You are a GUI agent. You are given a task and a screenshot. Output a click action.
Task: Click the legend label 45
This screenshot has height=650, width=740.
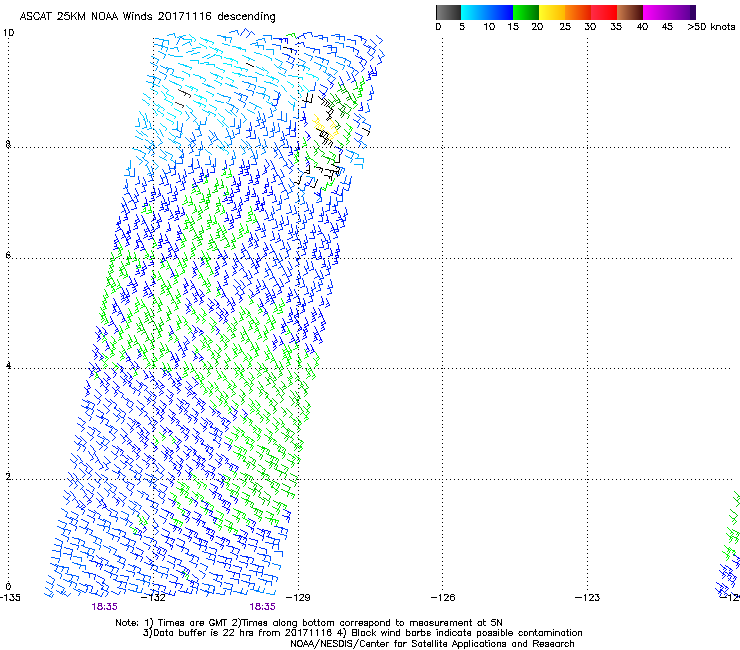coord(667,27)
